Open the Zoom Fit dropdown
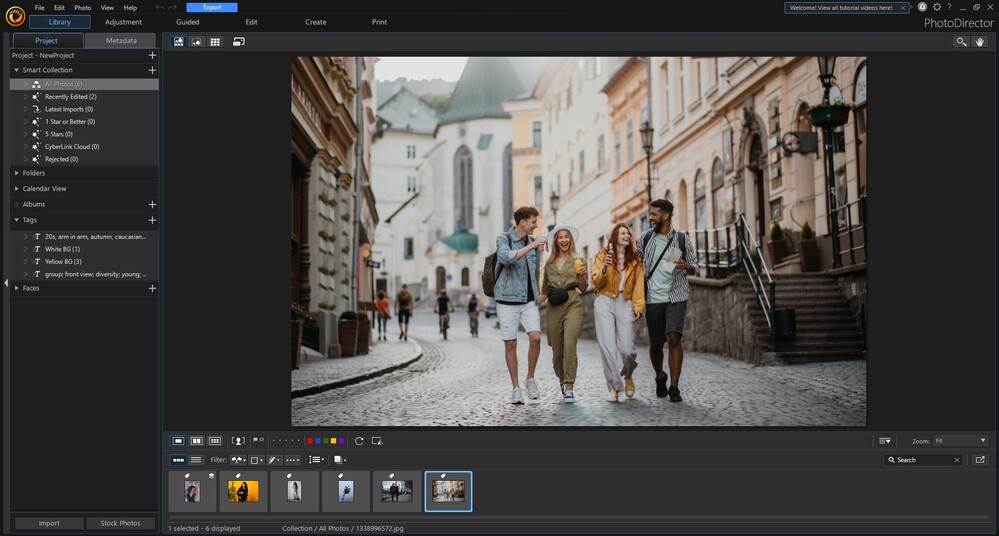 [960, 441]
